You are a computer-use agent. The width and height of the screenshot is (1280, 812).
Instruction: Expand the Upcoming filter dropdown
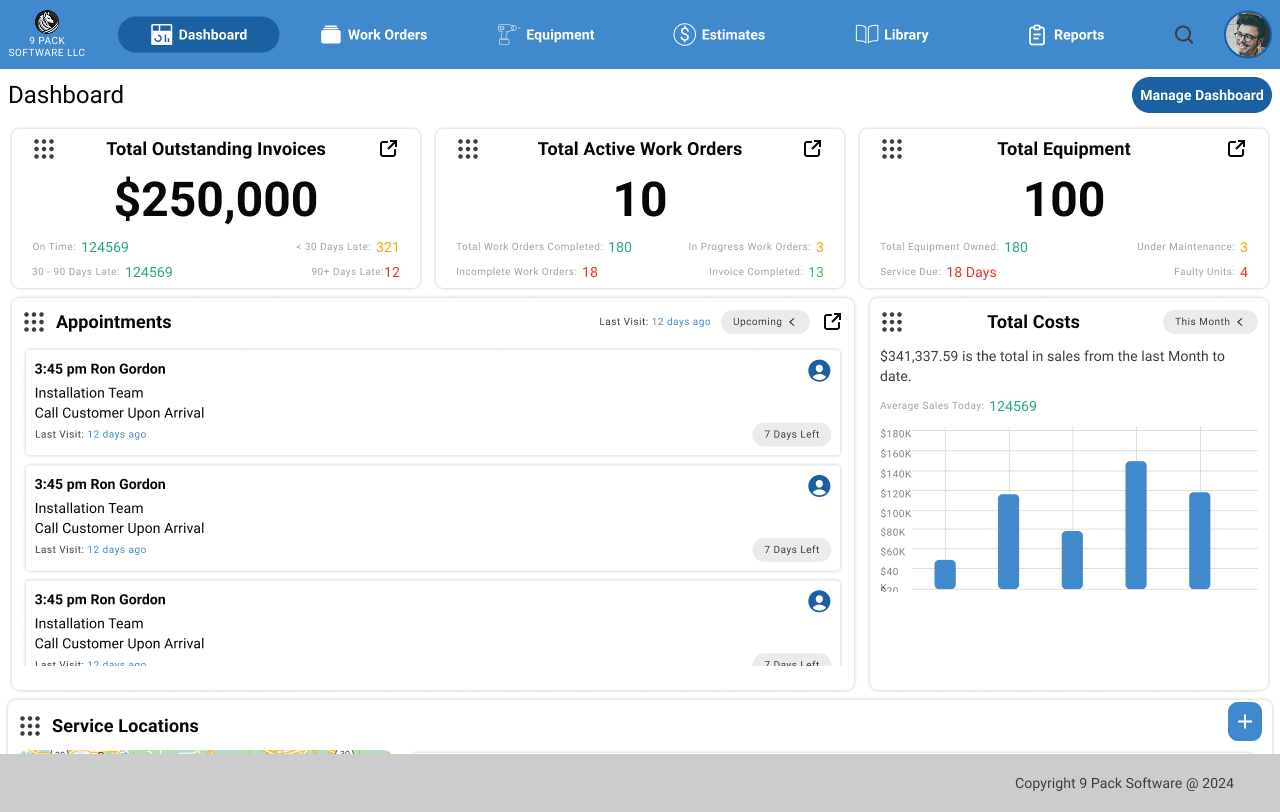[765, 322]
